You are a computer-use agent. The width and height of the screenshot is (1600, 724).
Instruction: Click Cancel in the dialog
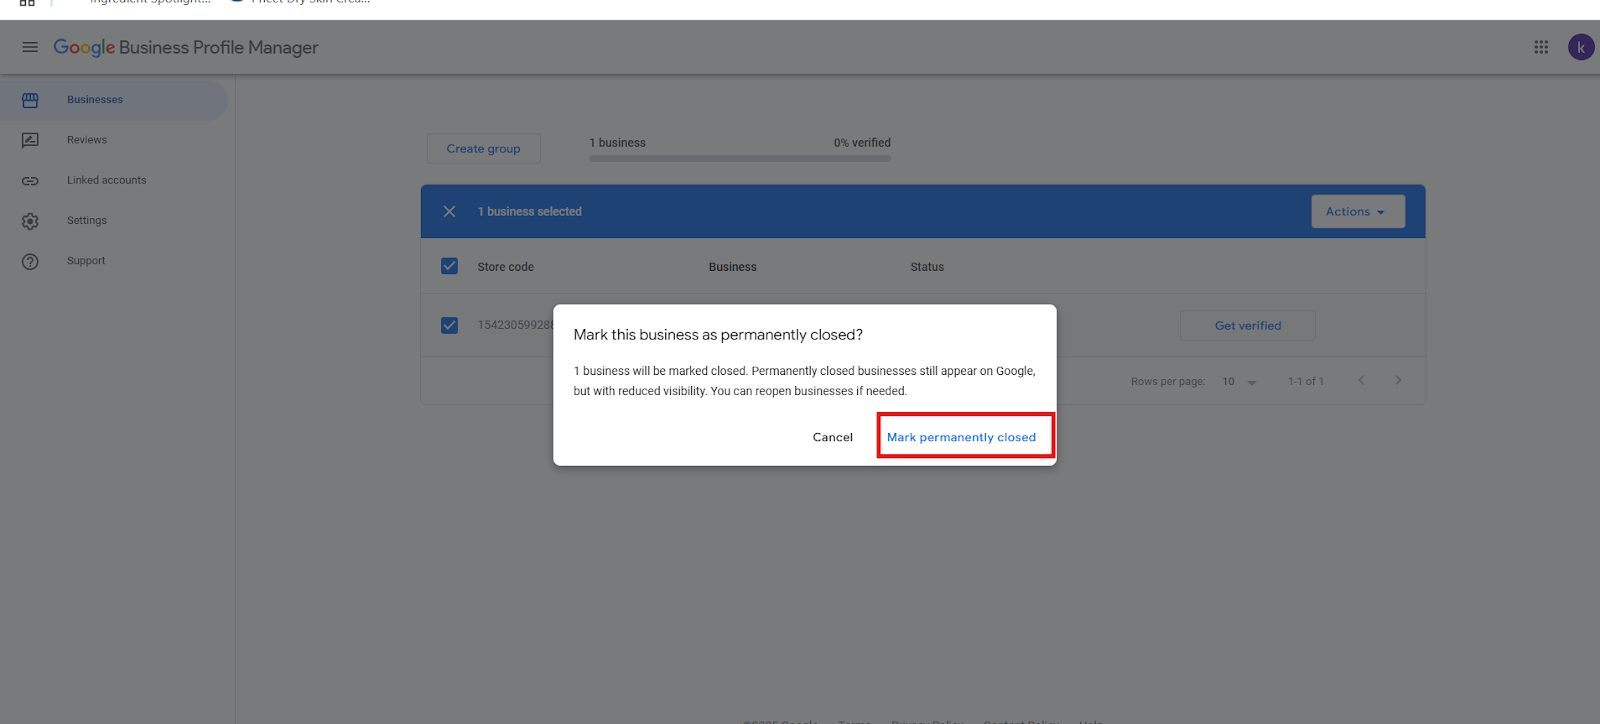coord(832,437)
